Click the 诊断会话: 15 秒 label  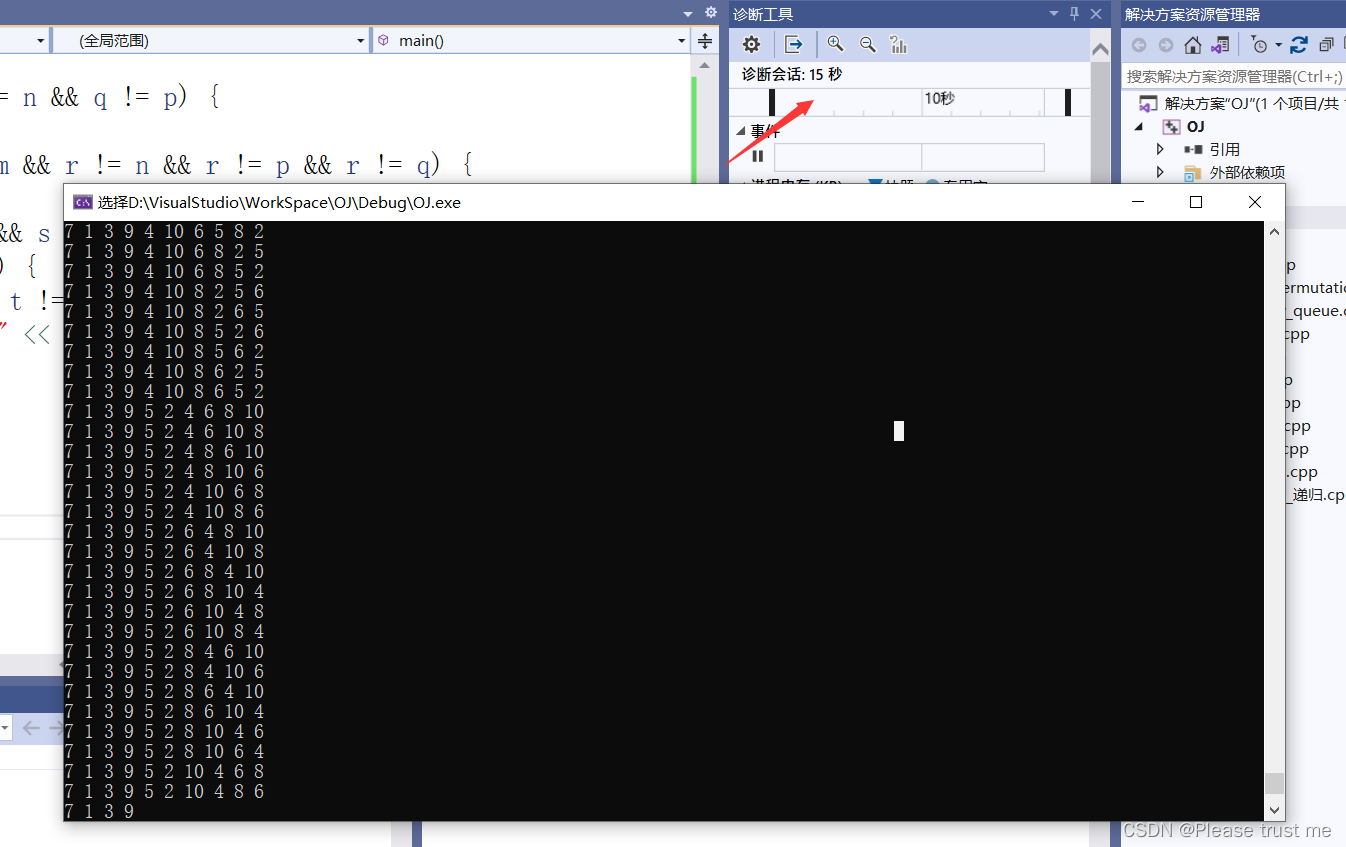792,74
